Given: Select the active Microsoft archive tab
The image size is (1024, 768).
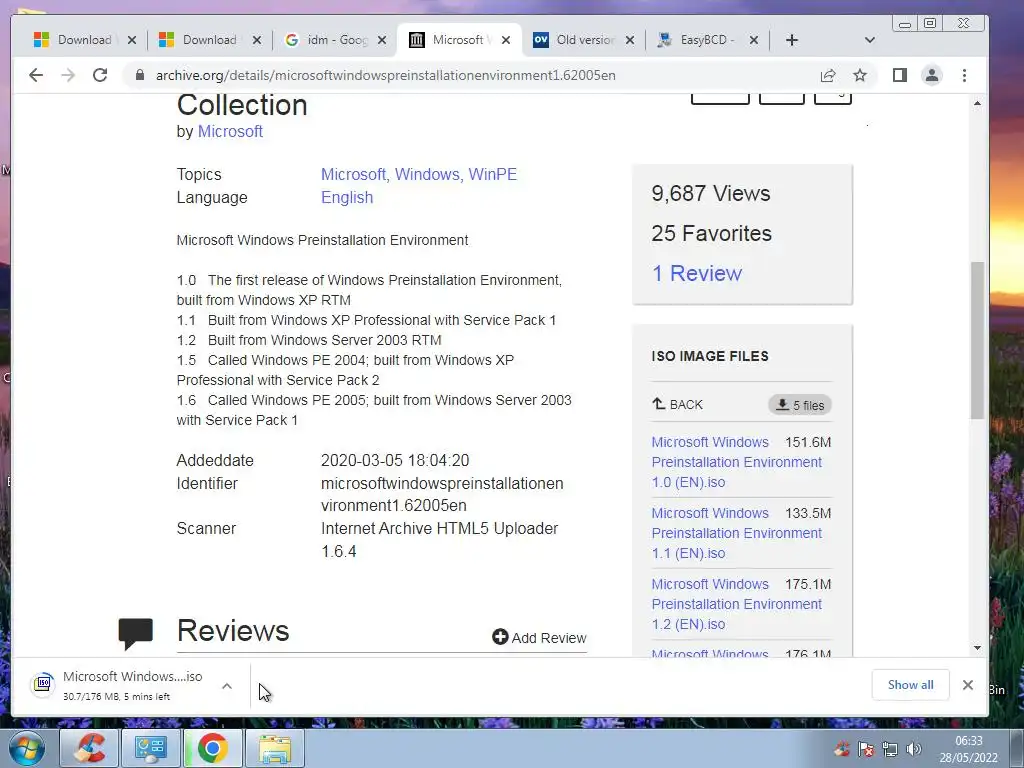Looking at the screenshot, I should (457, 40).
